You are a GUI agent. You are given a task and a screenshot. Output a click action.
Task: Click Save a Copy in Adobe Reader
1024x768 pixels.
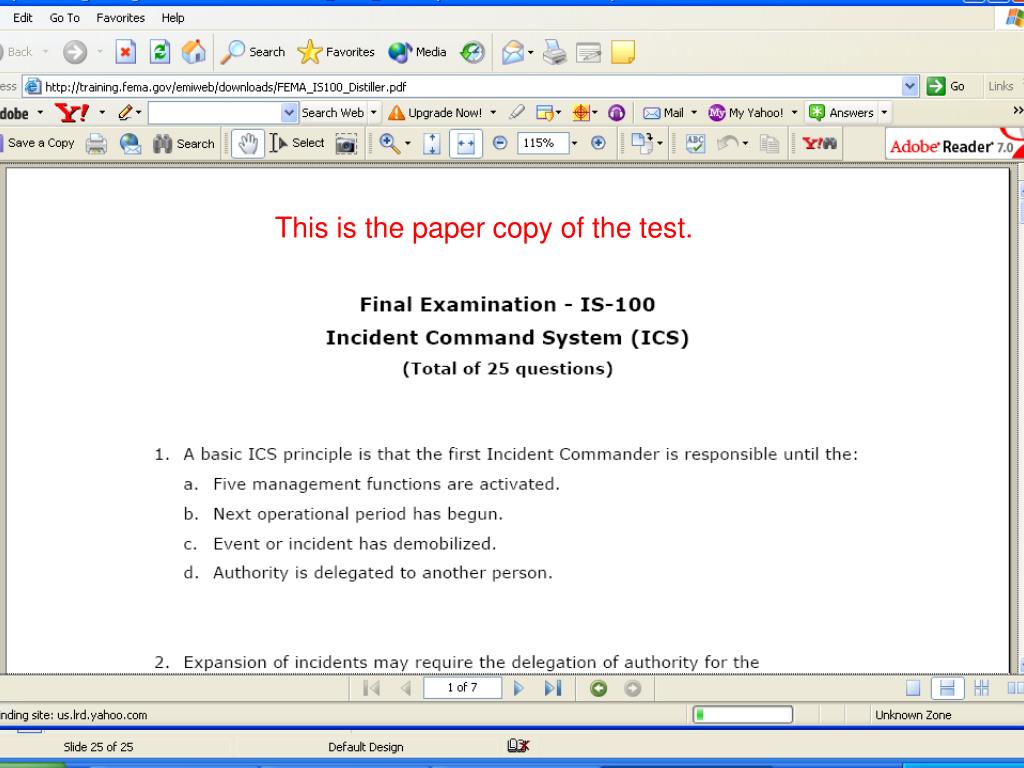pos(39,143)
